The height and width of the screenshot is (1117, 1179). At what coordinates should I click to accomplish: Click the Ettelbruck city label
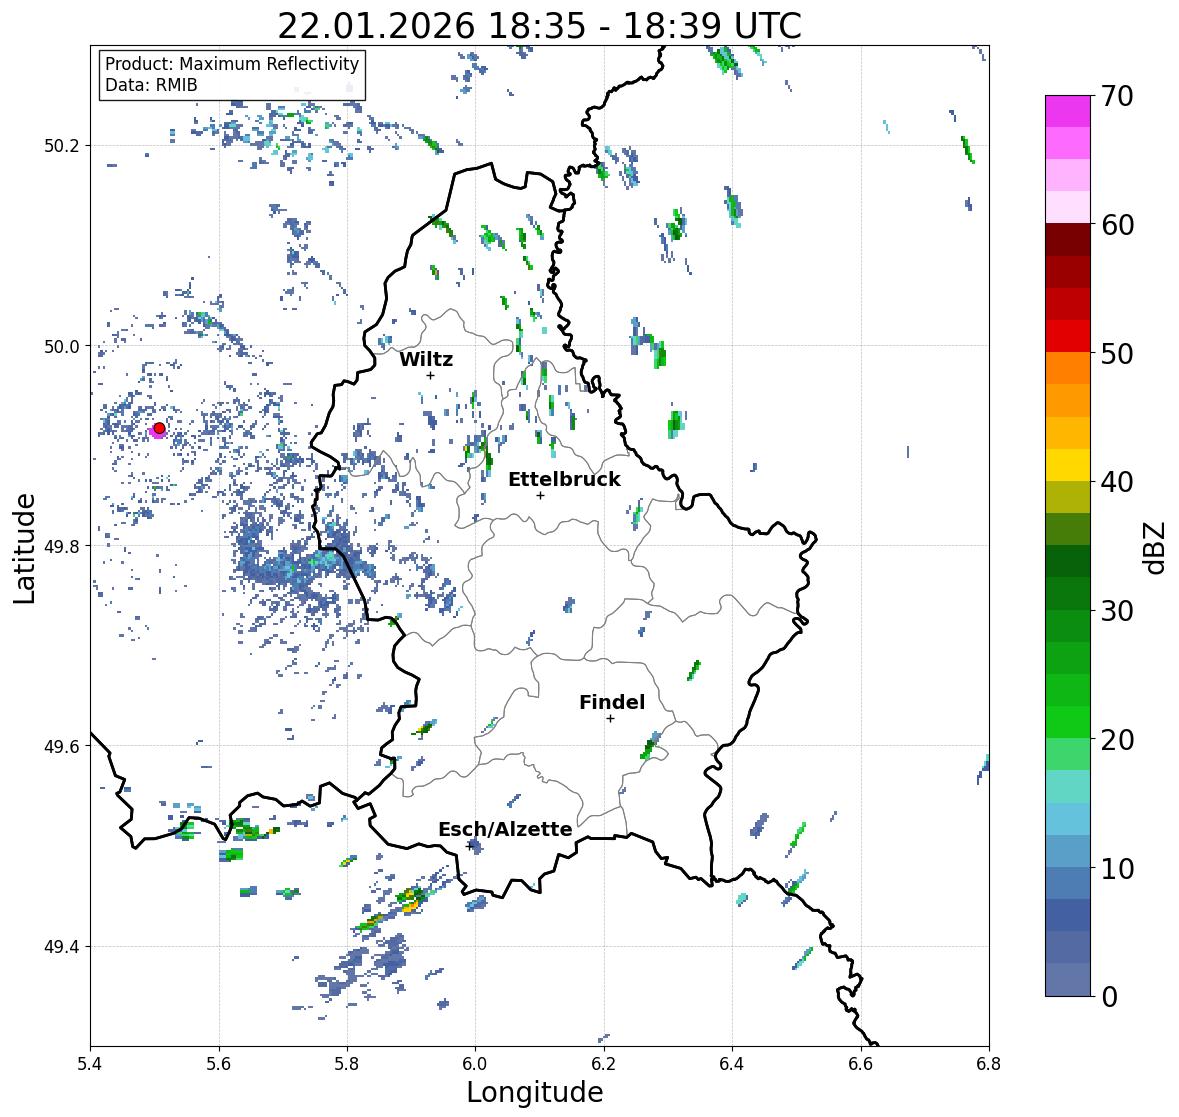(564, 479)
